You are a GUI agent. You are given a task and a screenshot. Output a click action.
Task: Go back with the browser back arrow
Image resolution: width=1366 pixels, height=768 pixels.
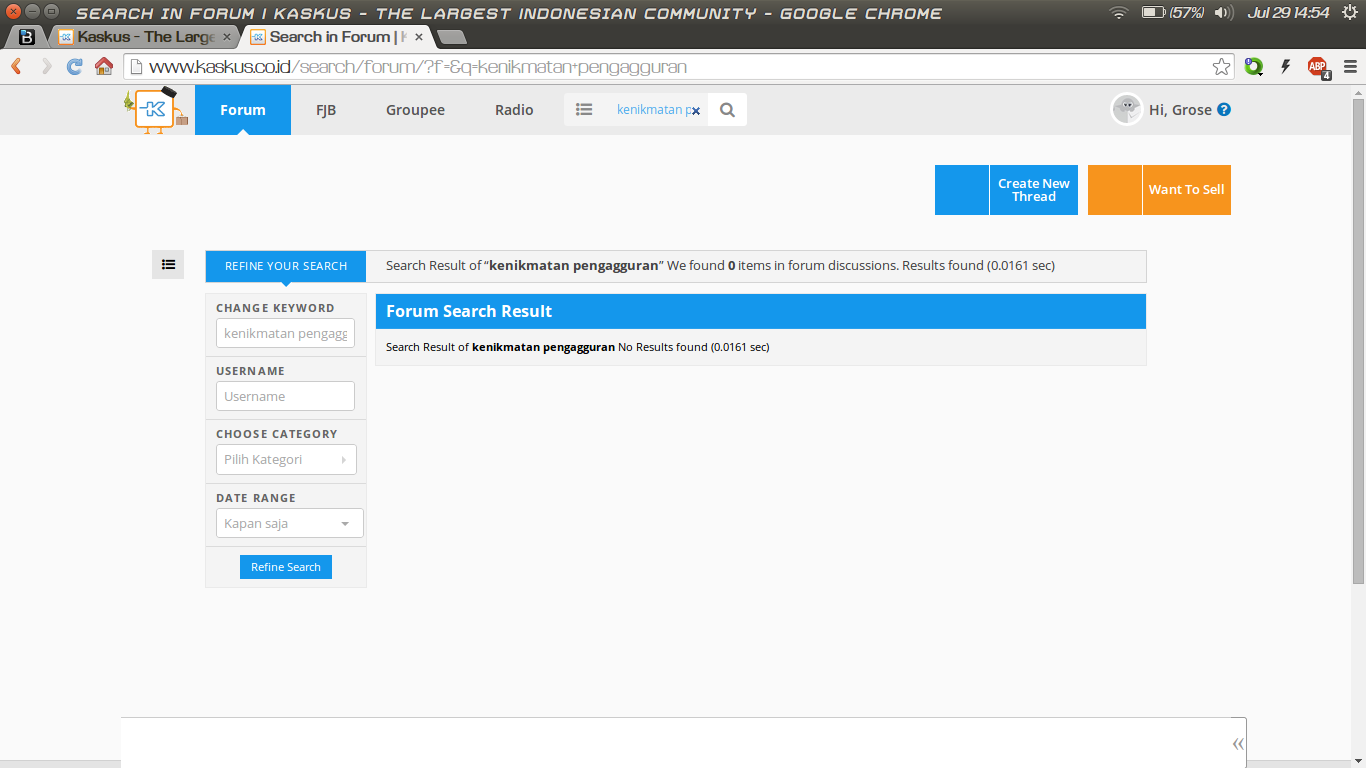pyautogui.click(x=16, y=67)
